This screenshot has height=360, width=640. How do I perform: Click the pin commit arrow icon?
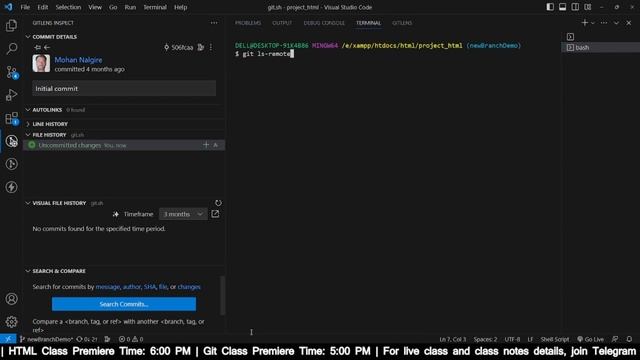point(38,47)
